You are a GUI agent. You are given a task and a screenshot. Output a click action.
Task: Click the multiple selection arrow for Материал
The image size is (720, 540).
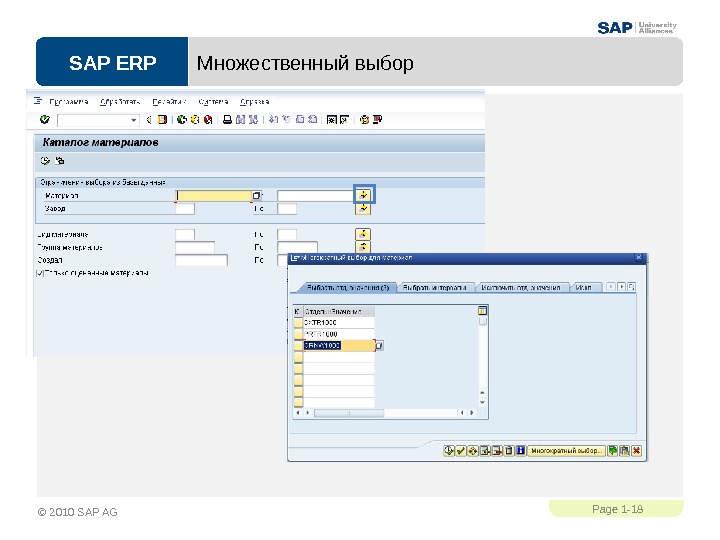coord(364,195)
